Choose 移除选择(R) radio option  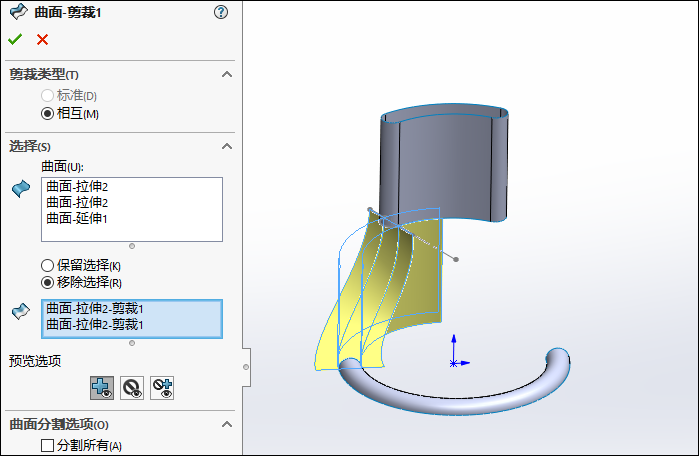pyautogui.click(x=47, y=283)
